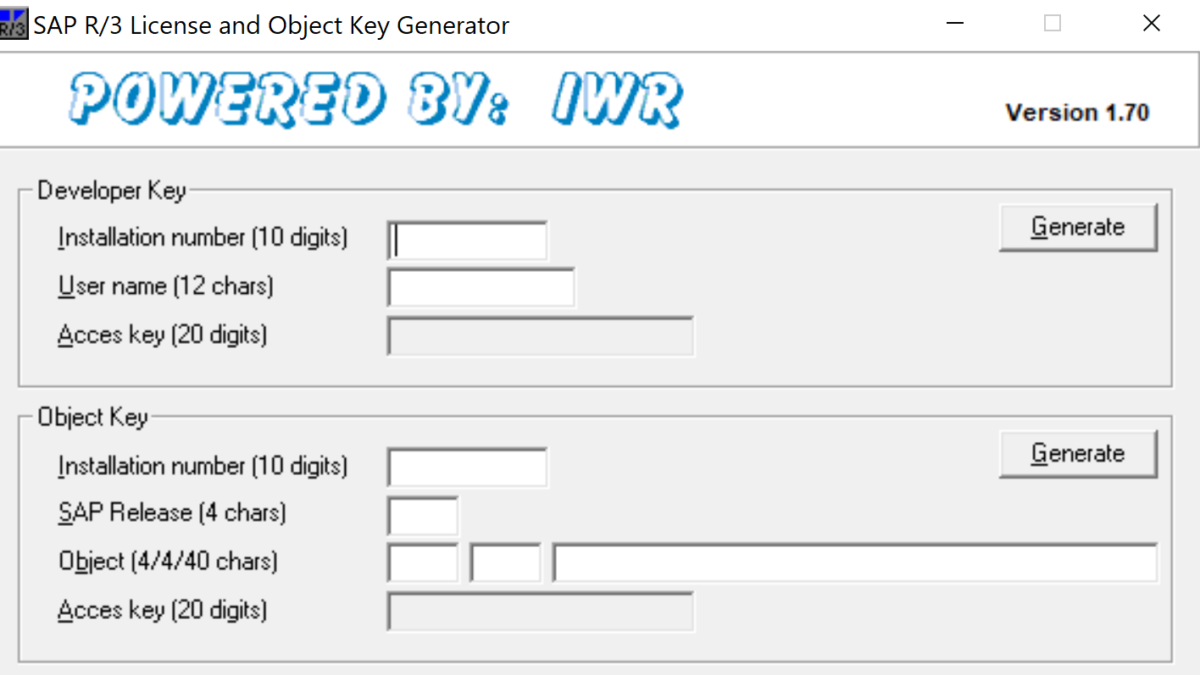Click the POWERED BY: IWR logo
1200x675 pixels.
pos(375,99)
